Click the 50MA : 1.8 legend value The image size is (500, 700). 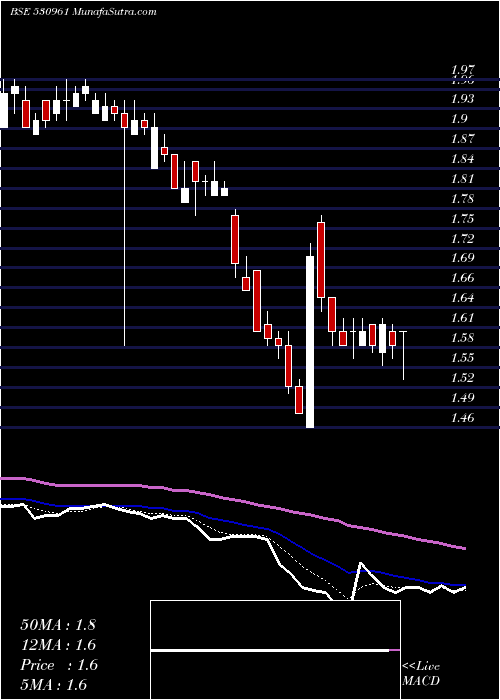(x=58, y=625)
